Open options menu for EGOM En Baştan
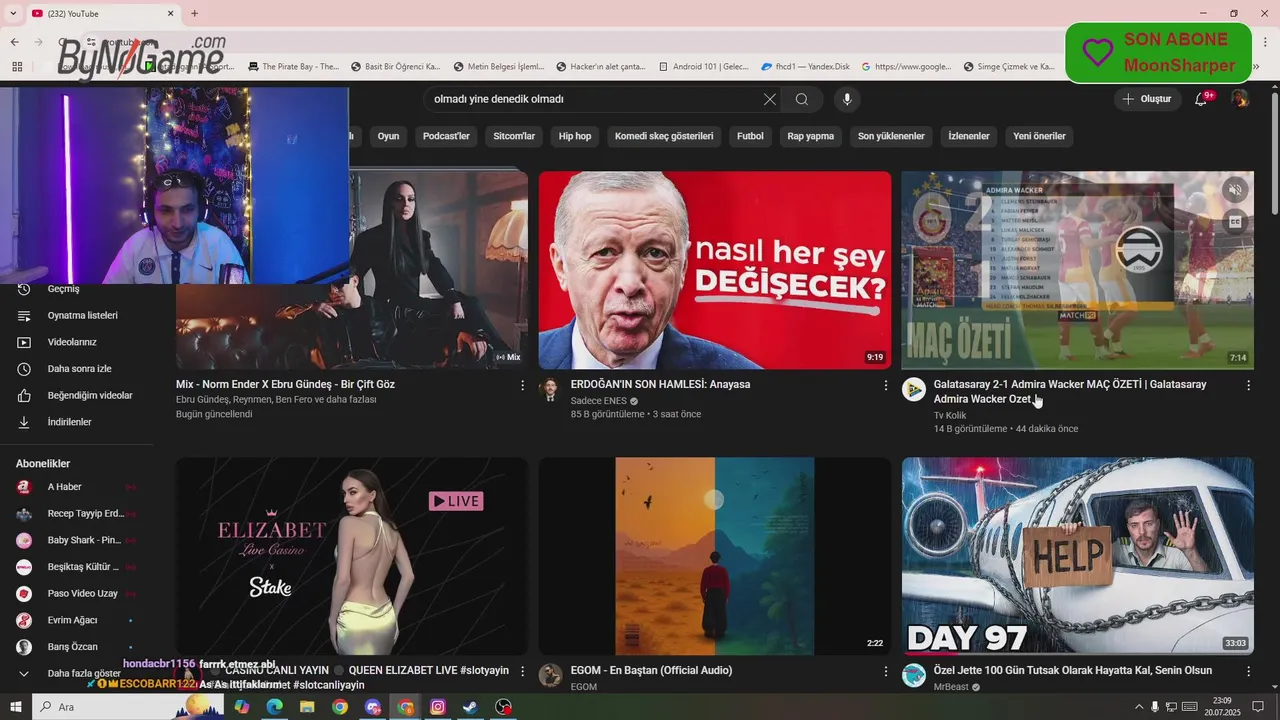 (x=885, y=671)
